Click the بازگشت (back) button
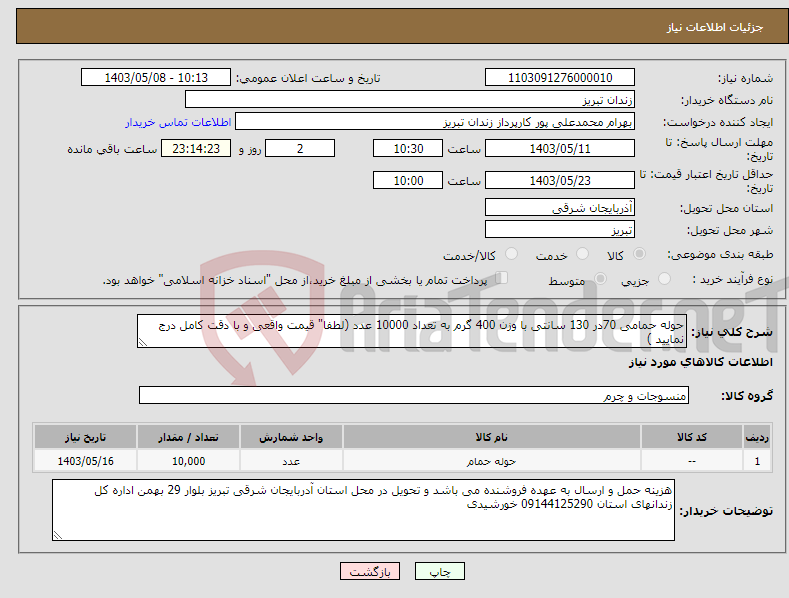Image resolution: width=789 pixels, height=598 pixels. coord(370,571)
